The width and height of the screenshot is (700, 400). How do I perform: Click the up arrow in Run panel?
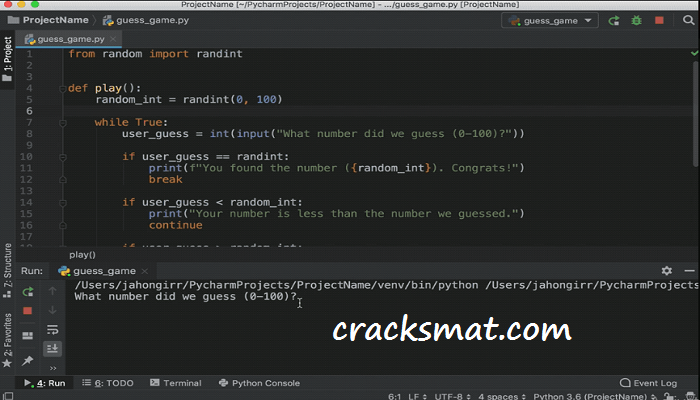[52, 291]
